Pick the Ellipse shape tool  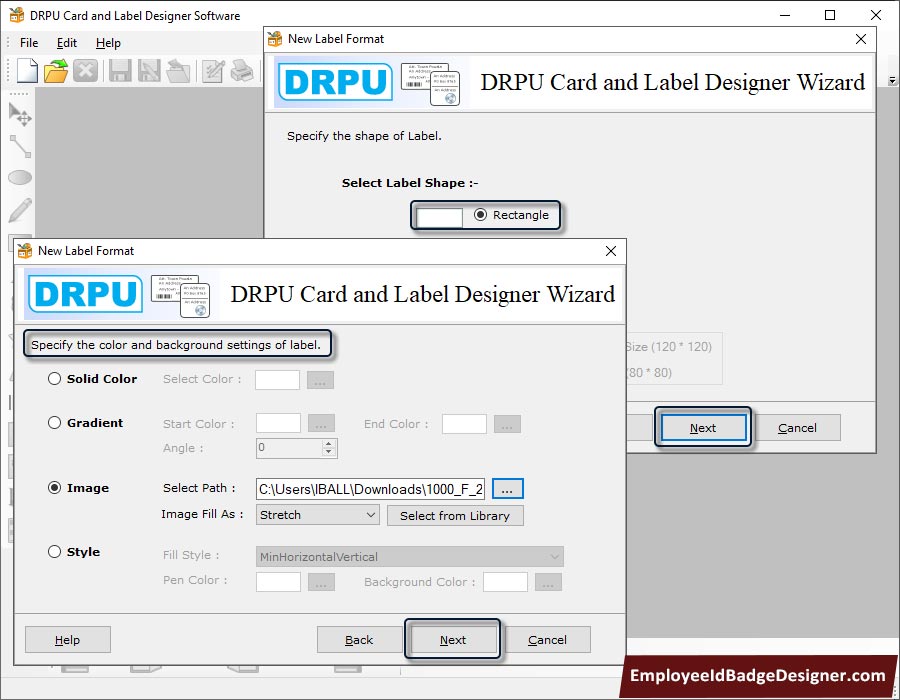(x=20, y=178)
